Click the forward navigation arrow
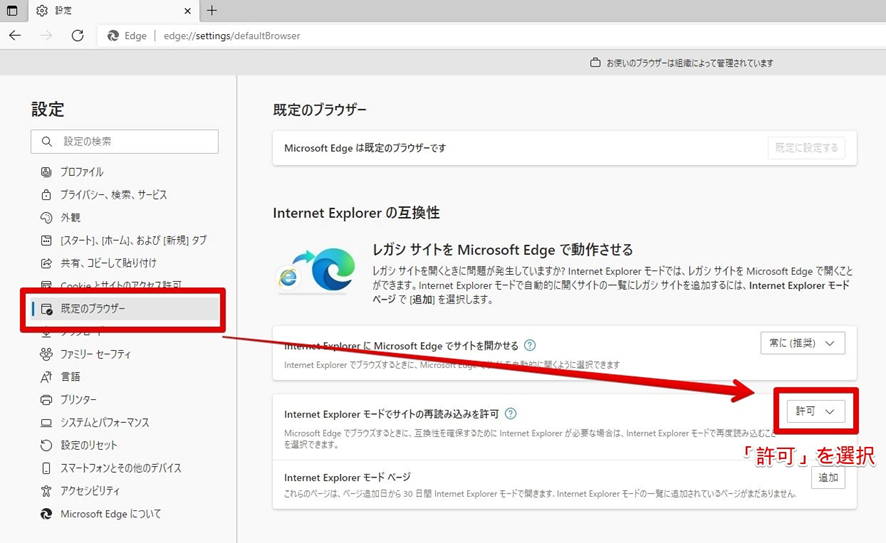Image resolution: width=886 pixels, height=543 pixels. click(46, 36)
